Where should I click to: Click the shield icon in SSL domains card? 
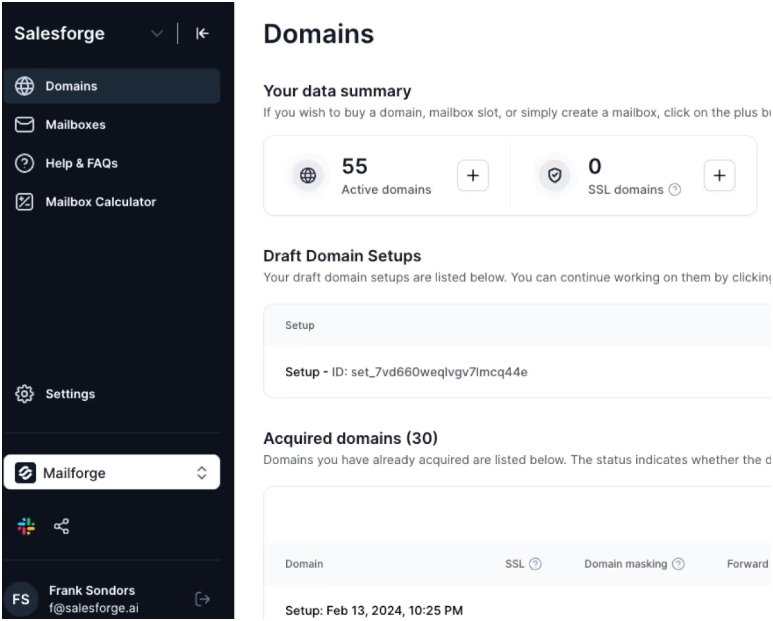(555, 175)
